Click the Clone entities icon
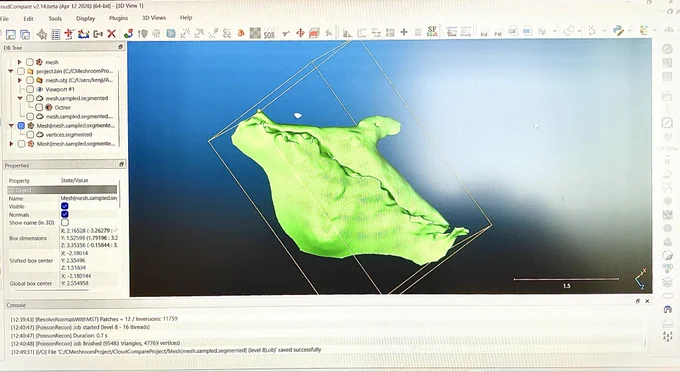The width and height of the screenshot is (680, 372). pos(83,34)
